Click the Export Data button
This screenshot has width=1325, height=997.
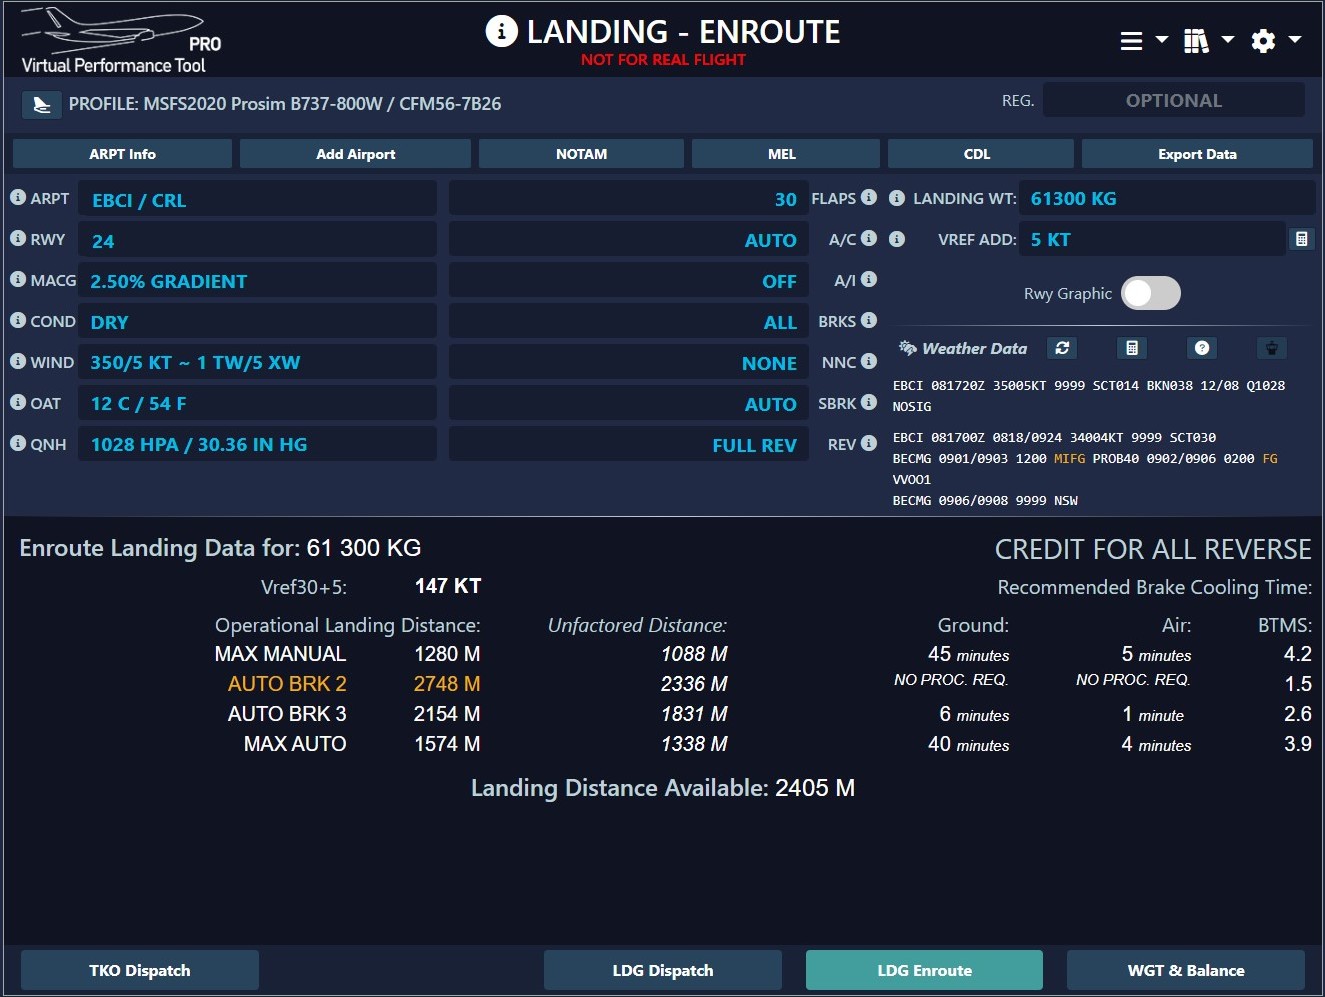pyautogui.click(x=1197, y=154)
